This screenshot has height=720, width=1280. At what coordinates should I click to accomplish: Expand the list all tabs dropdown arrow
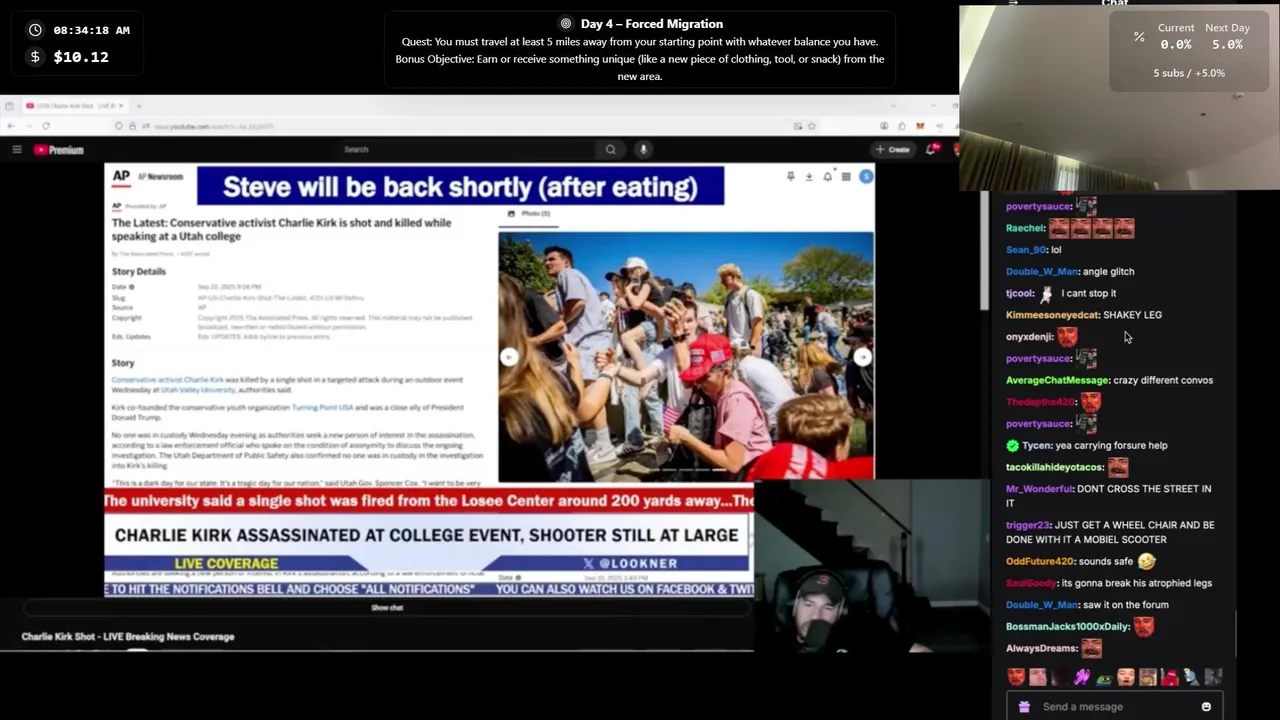click(x=893, y=105)
